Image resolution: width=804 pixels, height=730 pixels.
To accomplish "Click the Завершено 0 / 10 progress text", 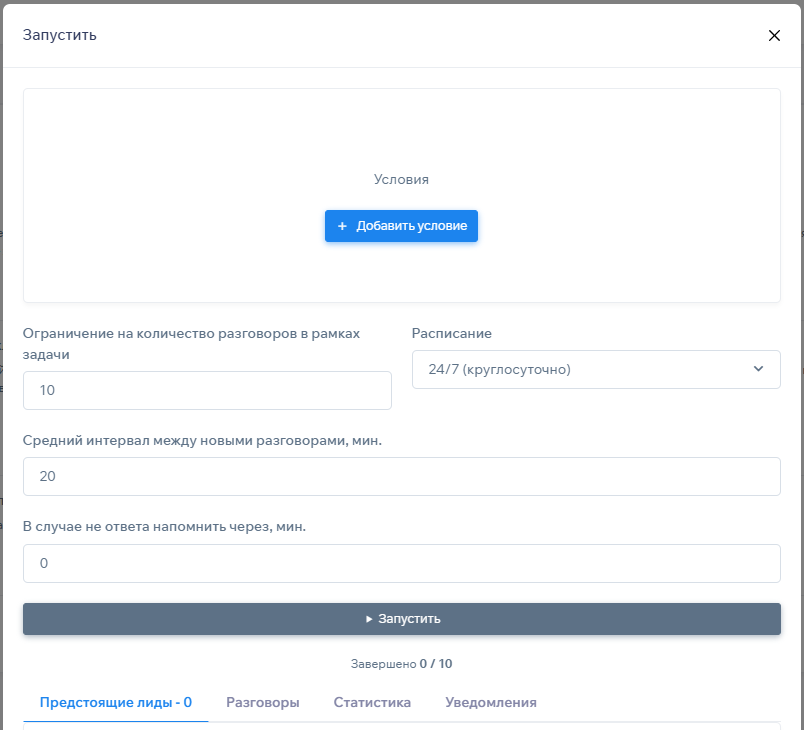I will tap(401, 663).
